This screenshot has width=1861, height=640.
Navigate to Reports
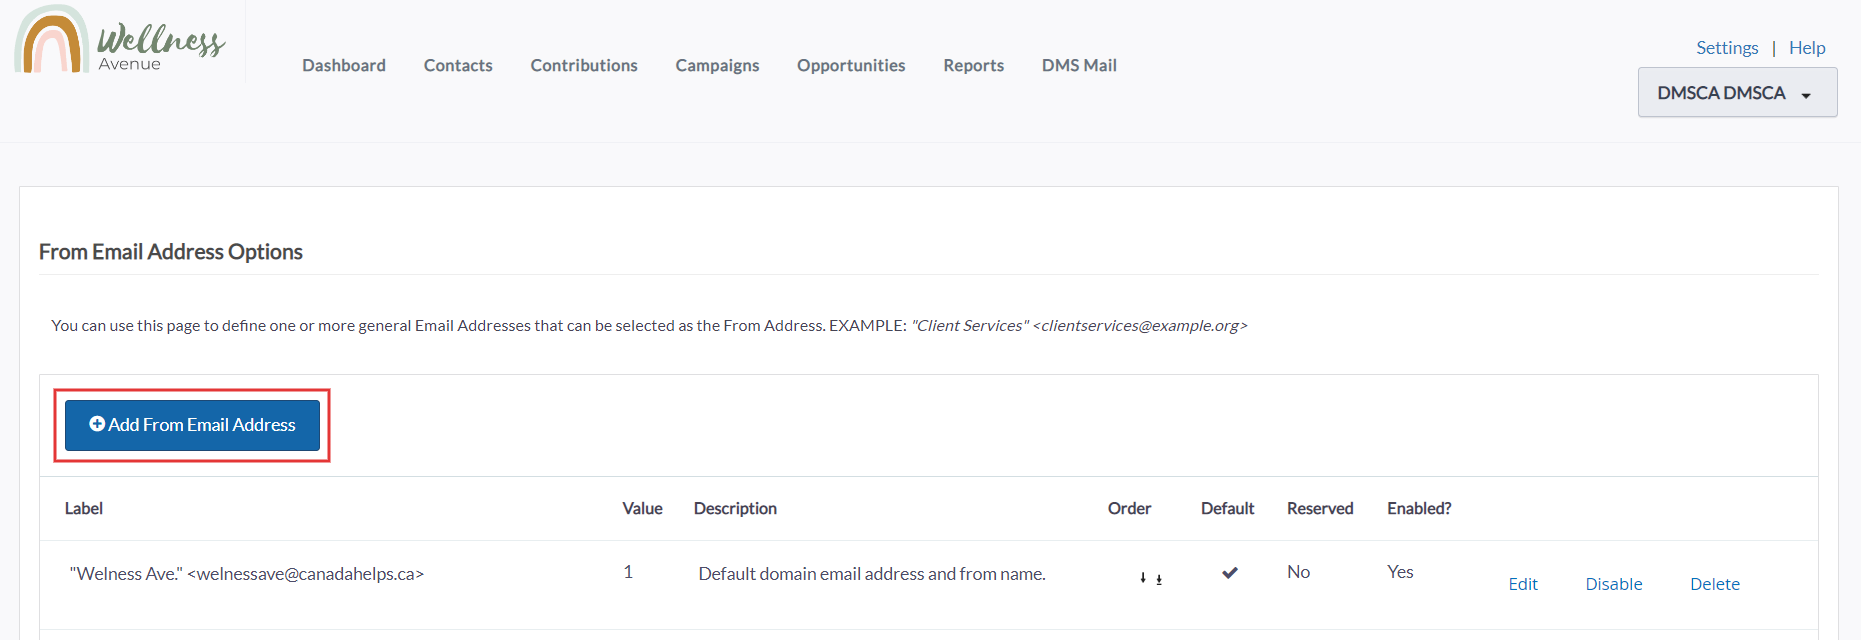coord(973,65)
